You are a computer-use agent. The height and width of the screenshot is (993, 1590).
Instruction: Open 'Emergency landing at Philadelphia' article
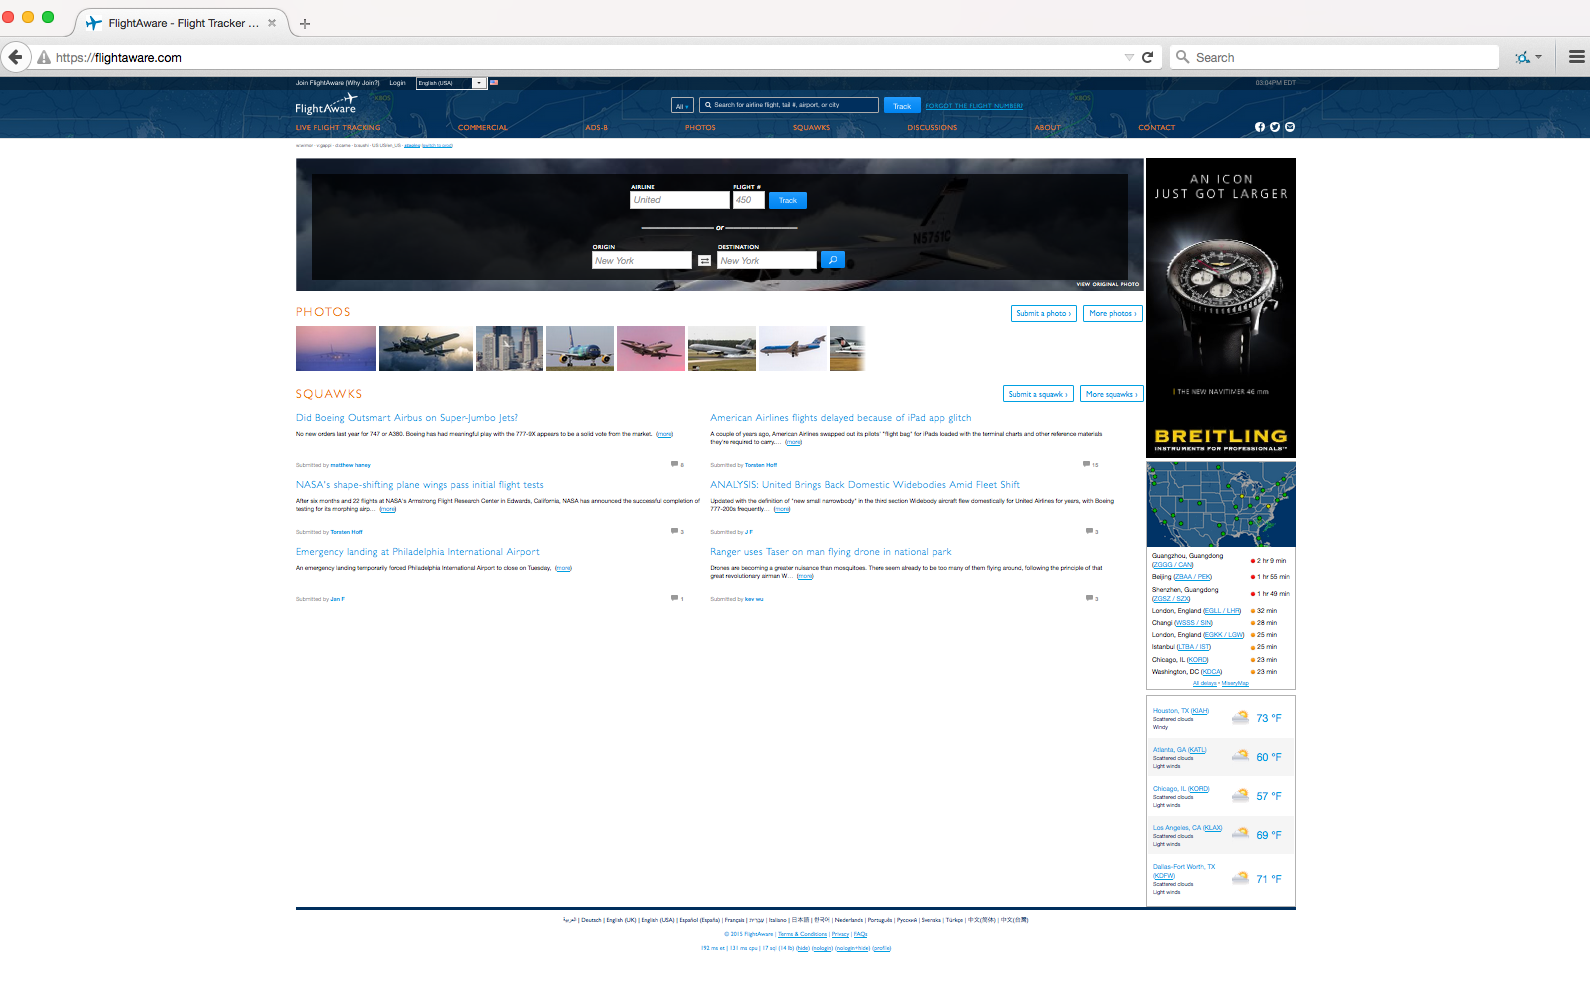418,552
